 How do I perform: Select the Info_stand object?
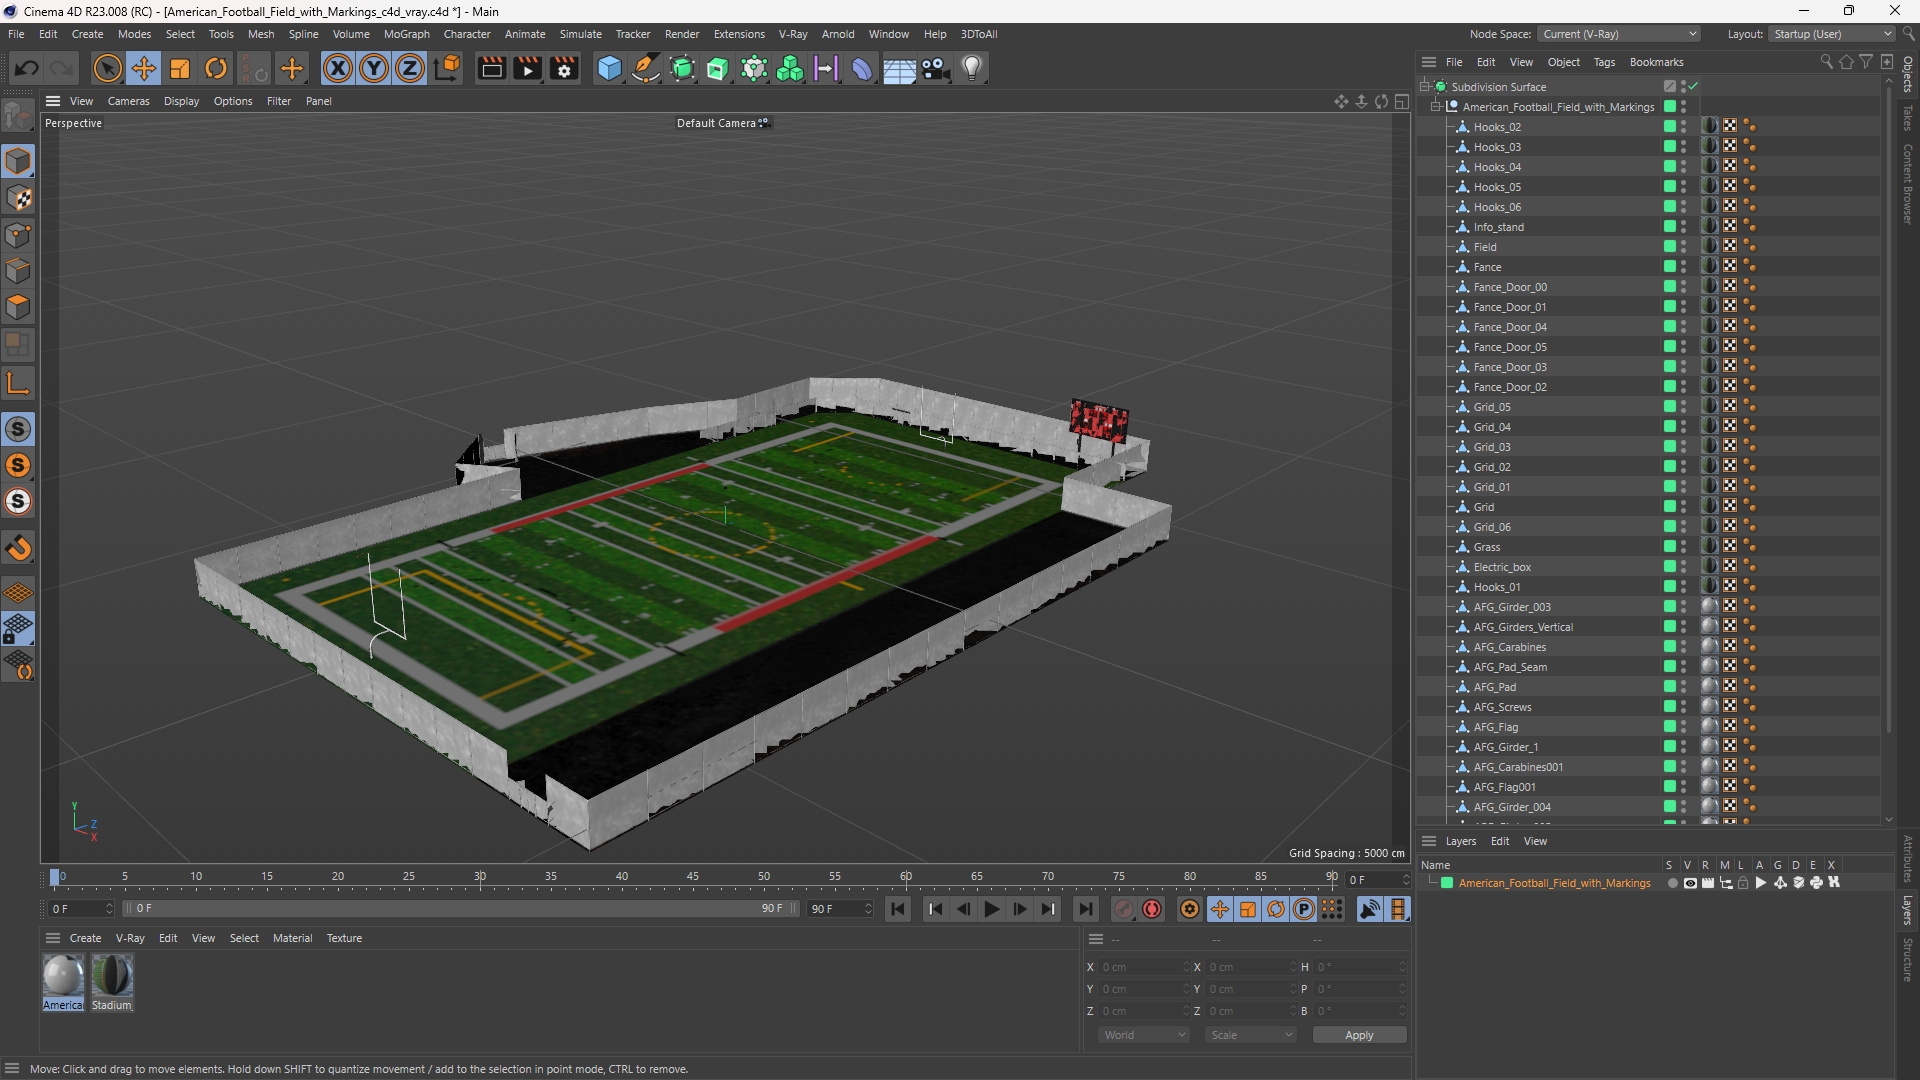click(x=1498, y=227)
